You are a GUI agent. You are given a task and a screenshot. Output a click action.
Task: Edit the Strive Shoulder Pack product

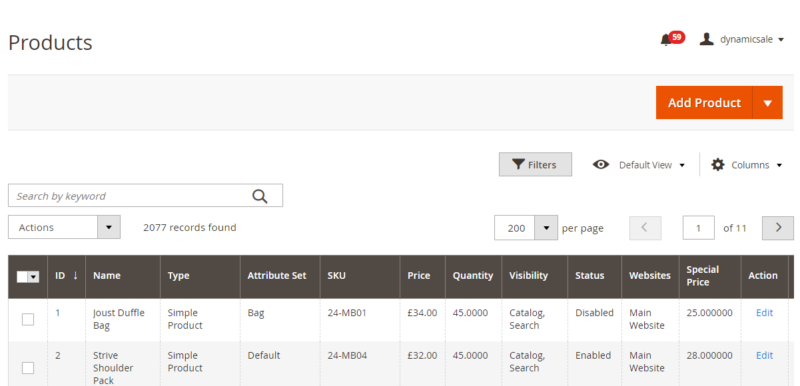[x=764, y=355]
